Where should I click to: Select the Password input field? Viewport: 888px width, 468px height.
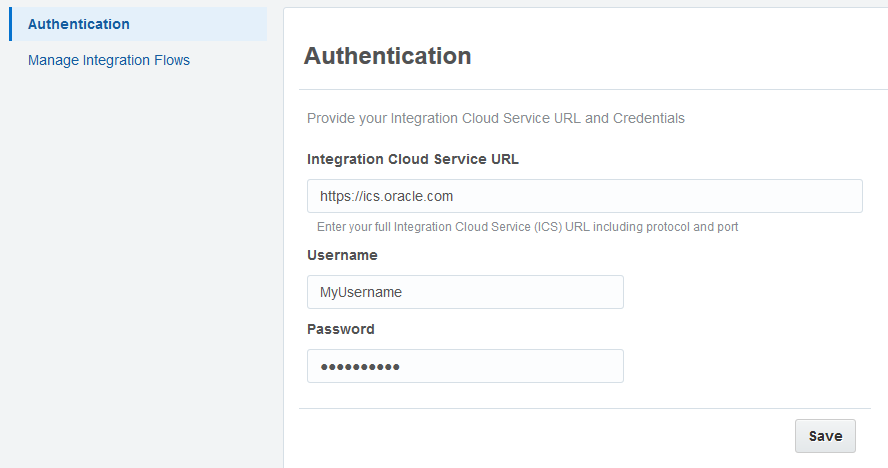[465, 366]
